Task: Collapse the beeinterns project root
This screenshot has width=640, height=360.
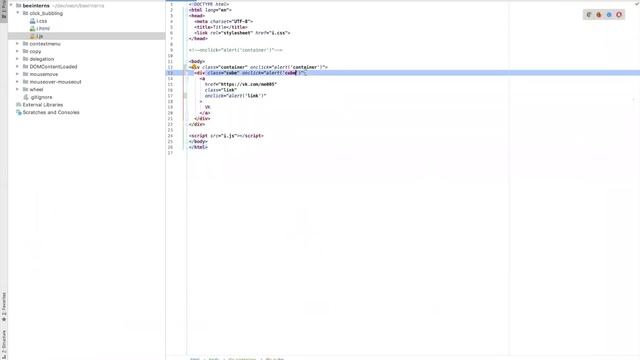Action: coord(11,6)
